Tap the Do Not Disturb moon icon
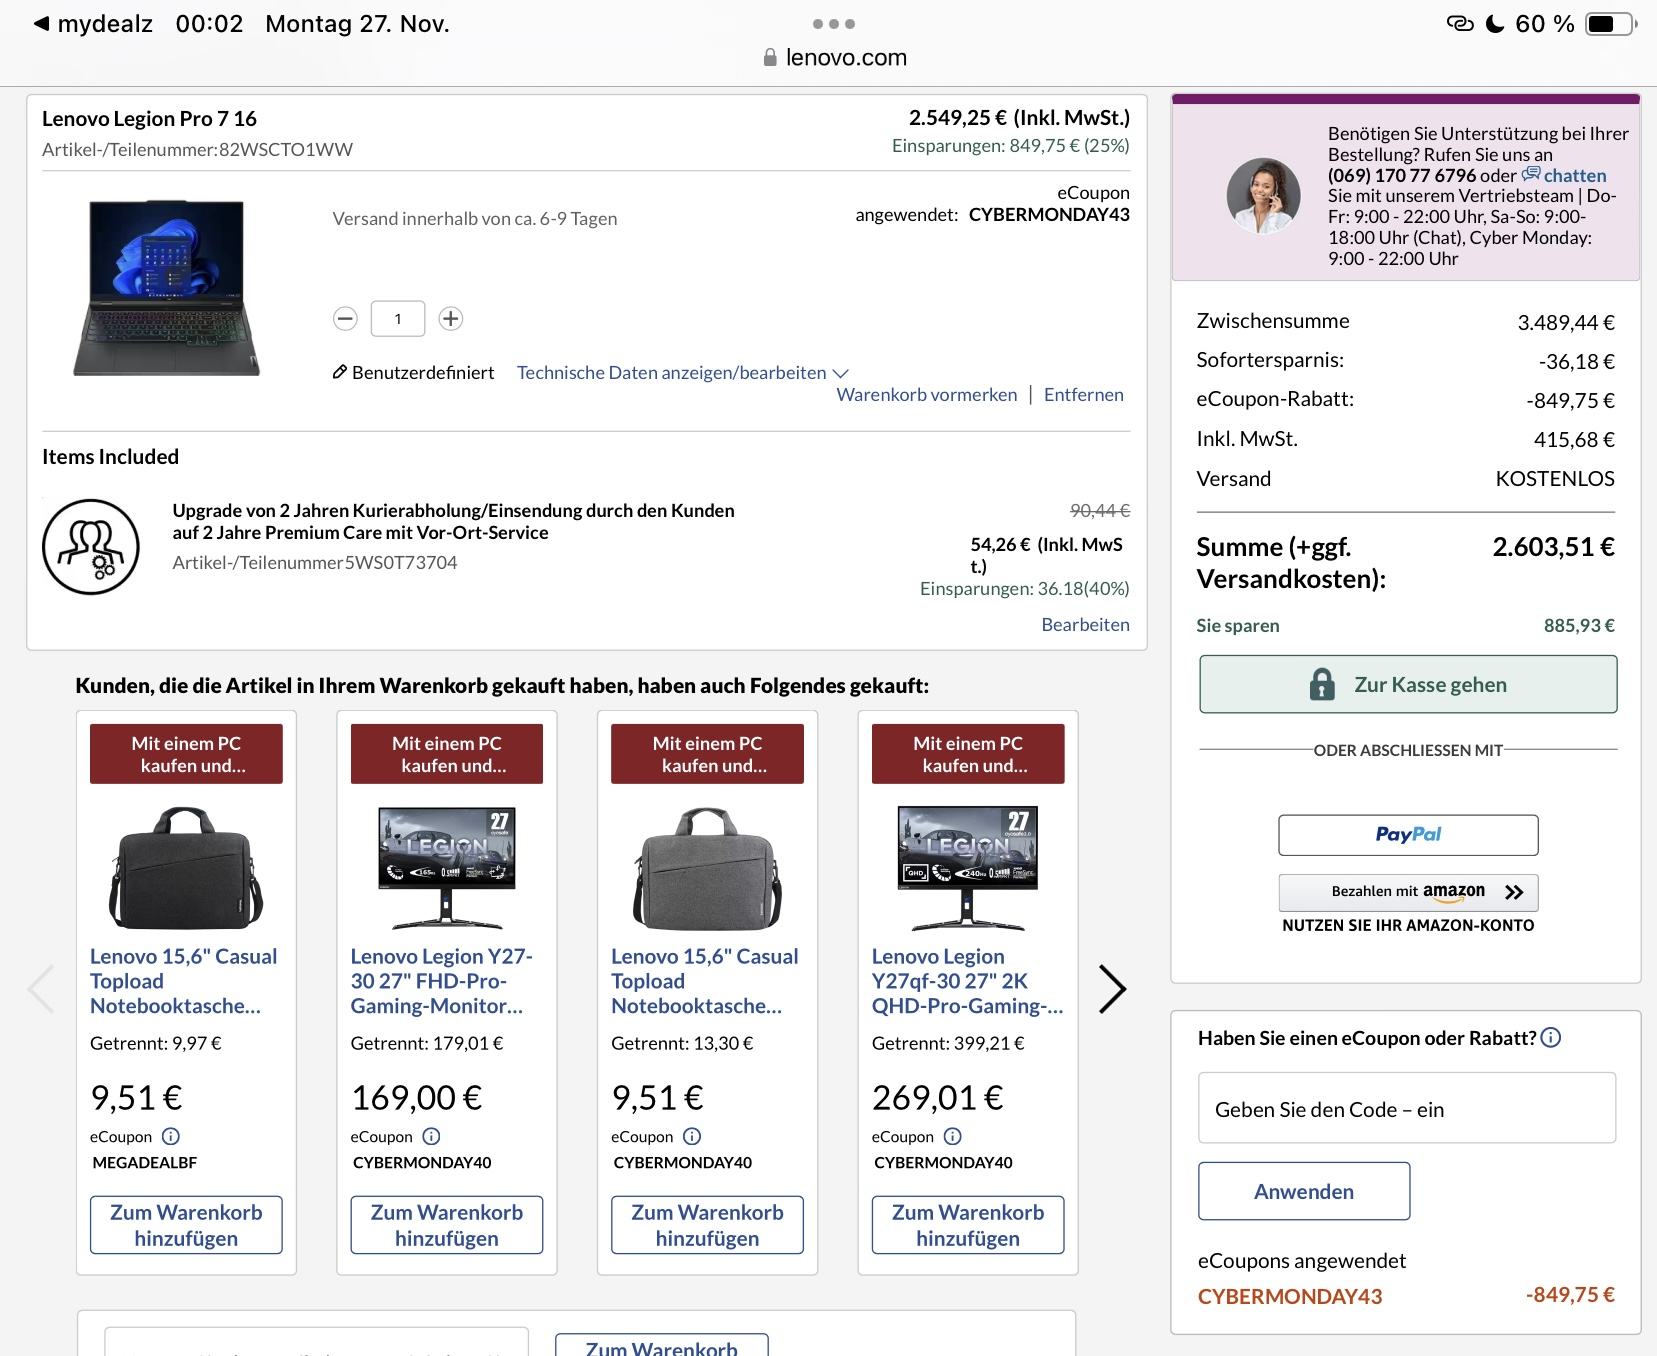Image resolution: width=1657 pixels, height=1356 pixels. [x=1495, y=24]
